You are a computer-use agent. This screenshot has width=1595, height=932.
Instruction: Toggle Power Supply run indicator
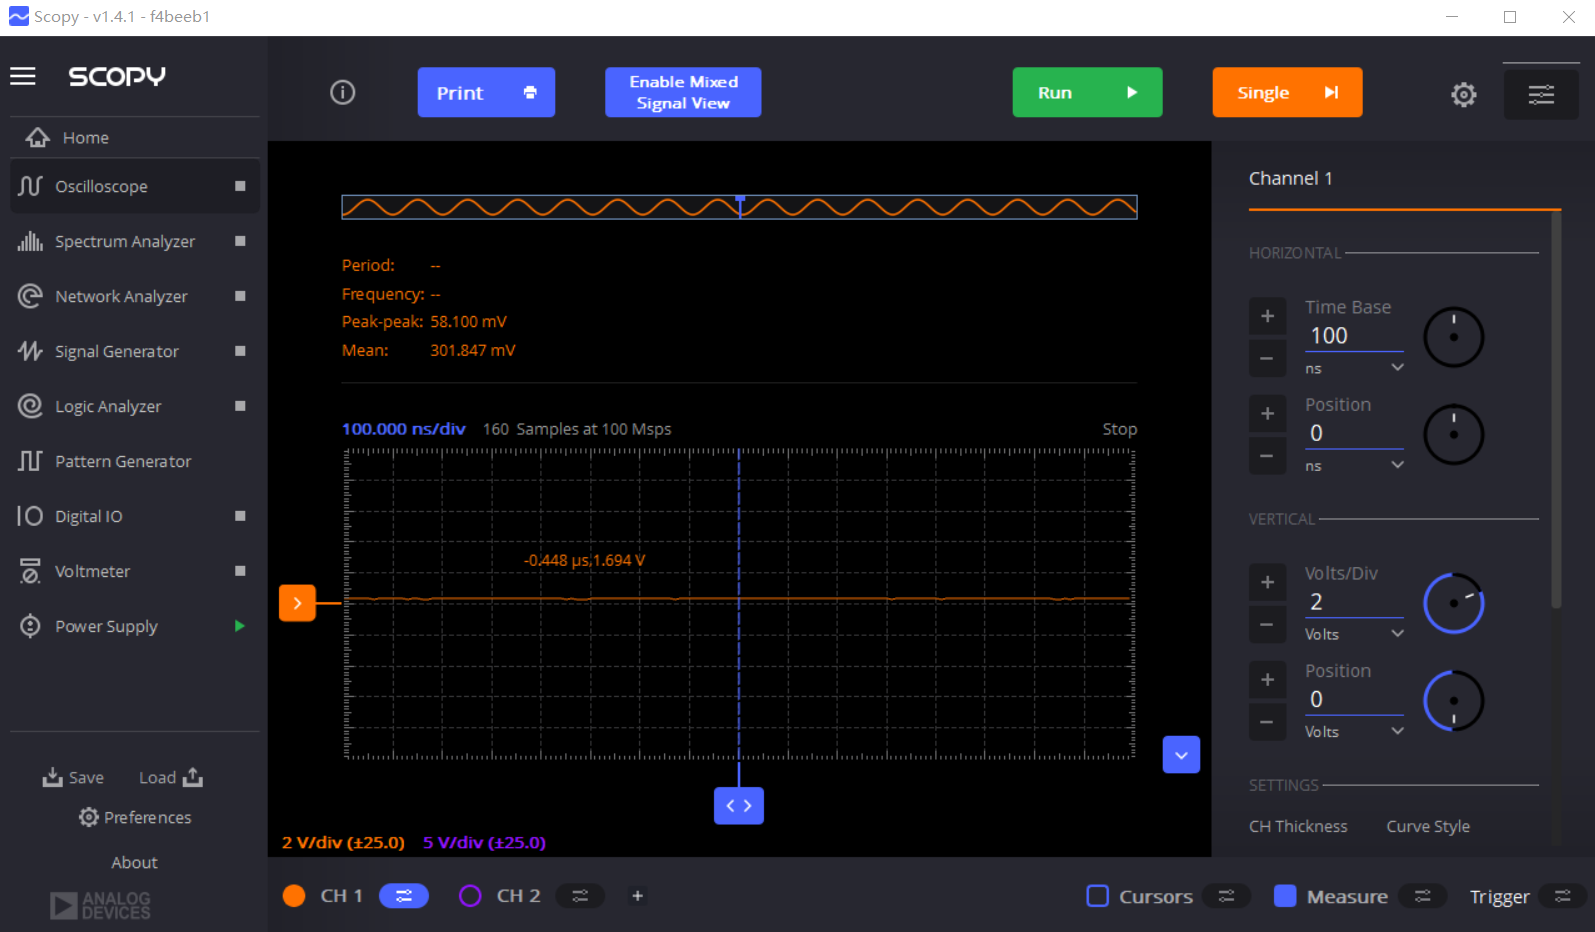(x=240, y=626)
